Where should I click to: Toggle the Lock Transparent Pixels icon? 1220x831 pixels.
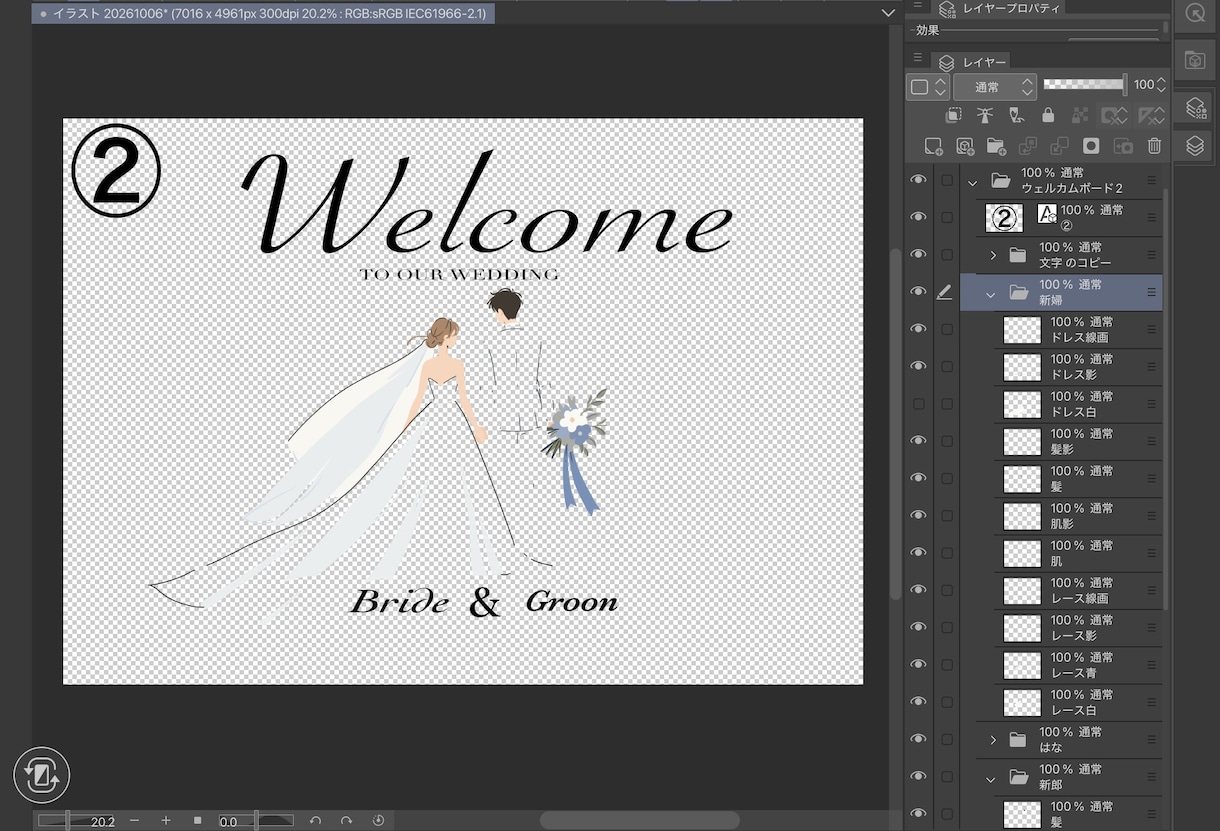coord(1080,116)
